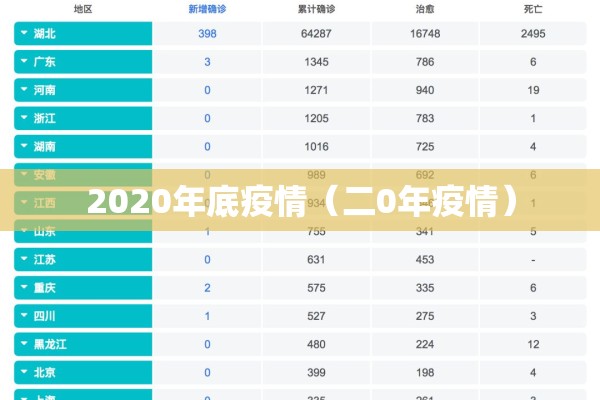Image resolution: width=600 pixels, height=400 pixels.
Task: Click new cases value 2 for 重庆
Action: (207, 288)
